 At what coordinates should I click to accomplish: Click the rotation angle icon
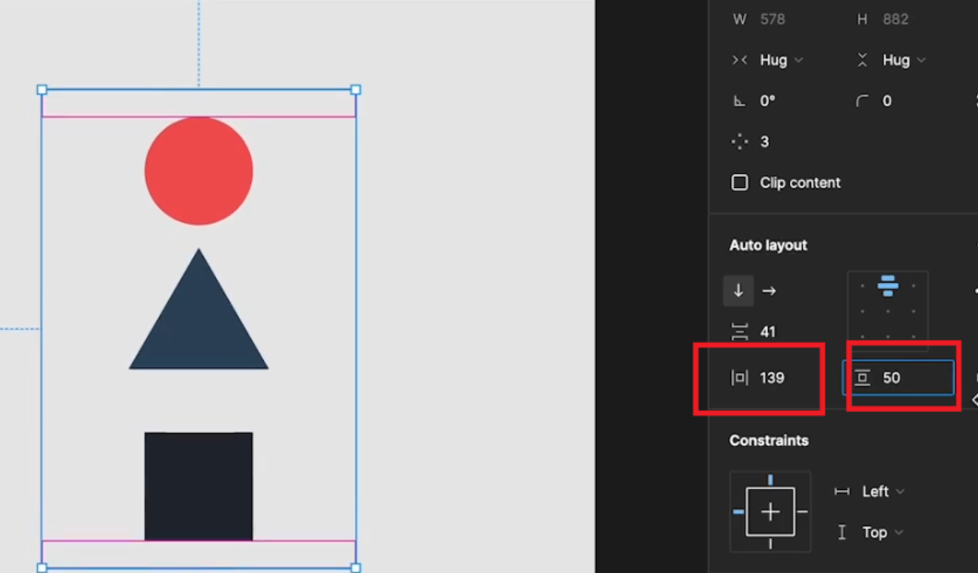click(739, 101)
